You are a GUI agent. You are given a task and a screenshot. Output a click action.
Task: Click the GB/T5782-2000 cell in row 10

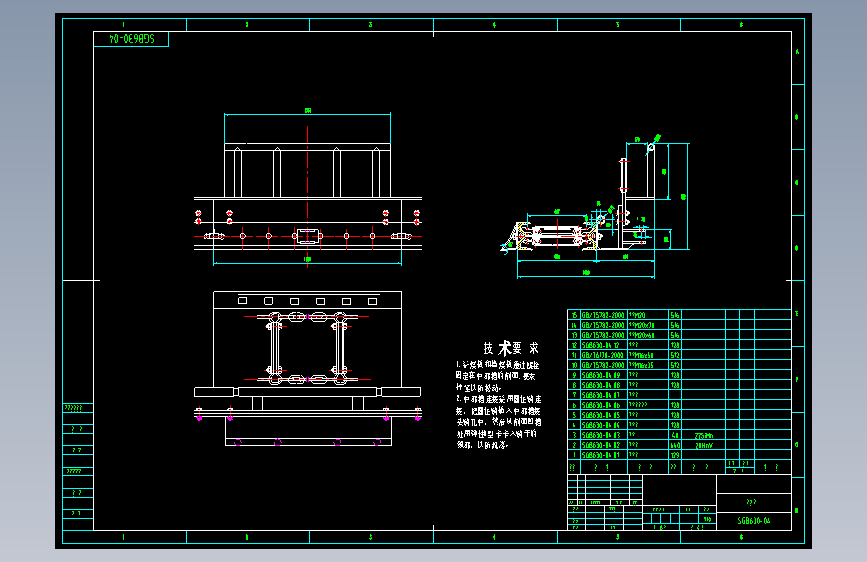tap(603, 365)
